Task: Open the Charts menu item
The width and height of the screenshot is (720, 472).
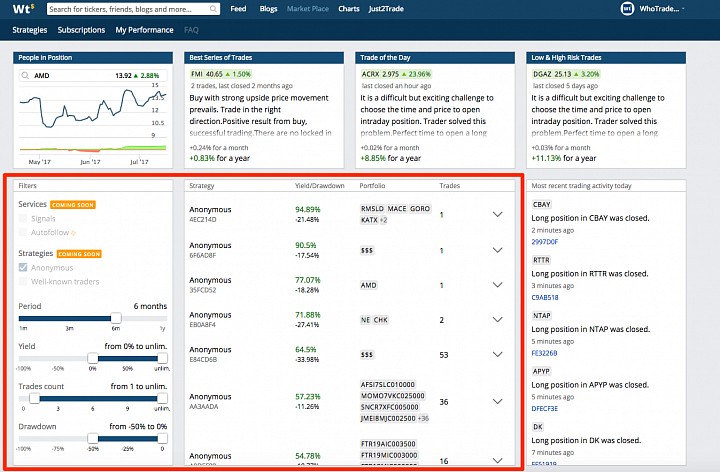Action: point(349,9)
